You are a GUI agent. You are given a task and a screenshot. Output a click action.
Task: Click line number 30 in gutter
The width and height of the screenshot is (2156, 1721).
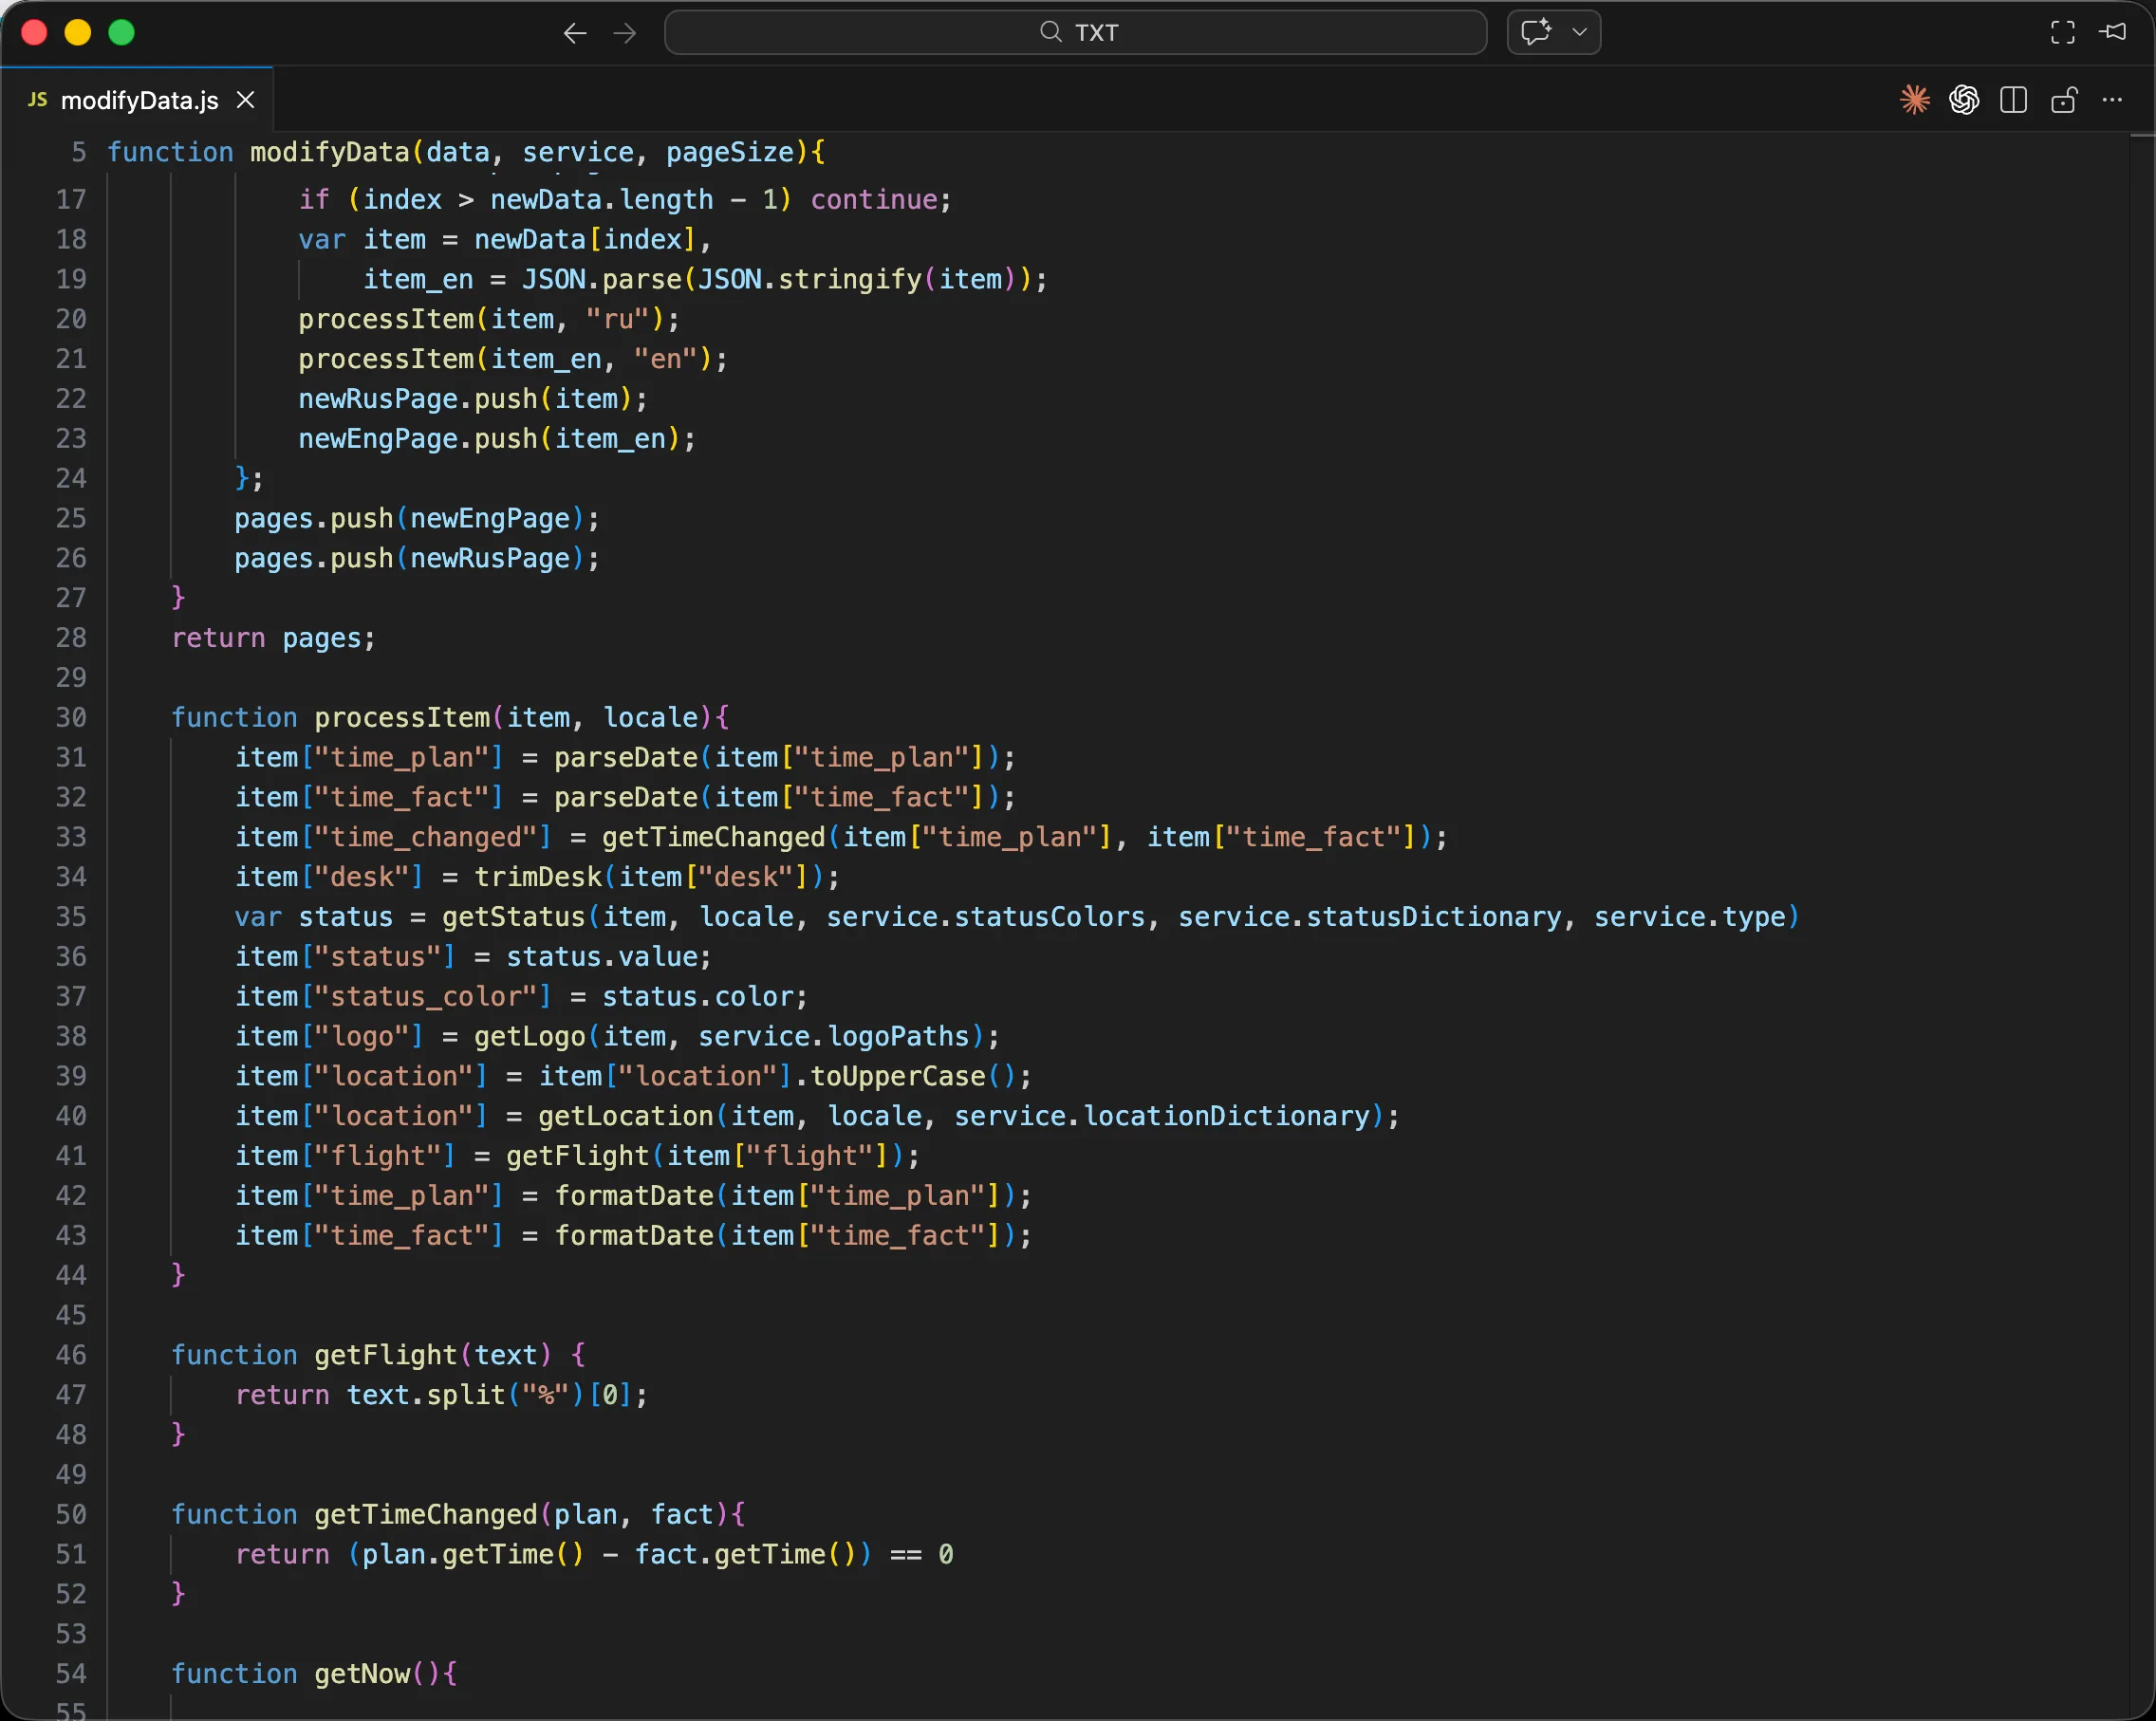[70, 717]
